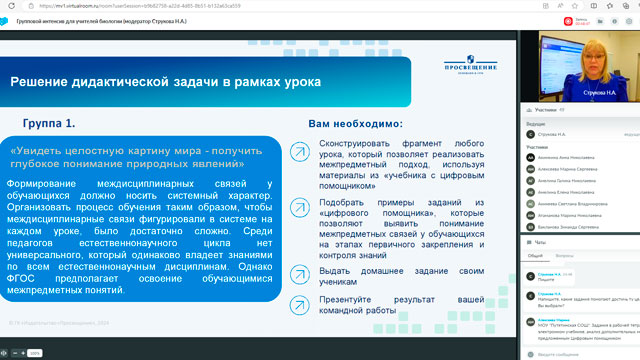Screen dimensions: 640x360
Task: Click slide title 'Решение дидактической задачи в рамках урока'
Action: pyautogui.click(x=166, y=82)
